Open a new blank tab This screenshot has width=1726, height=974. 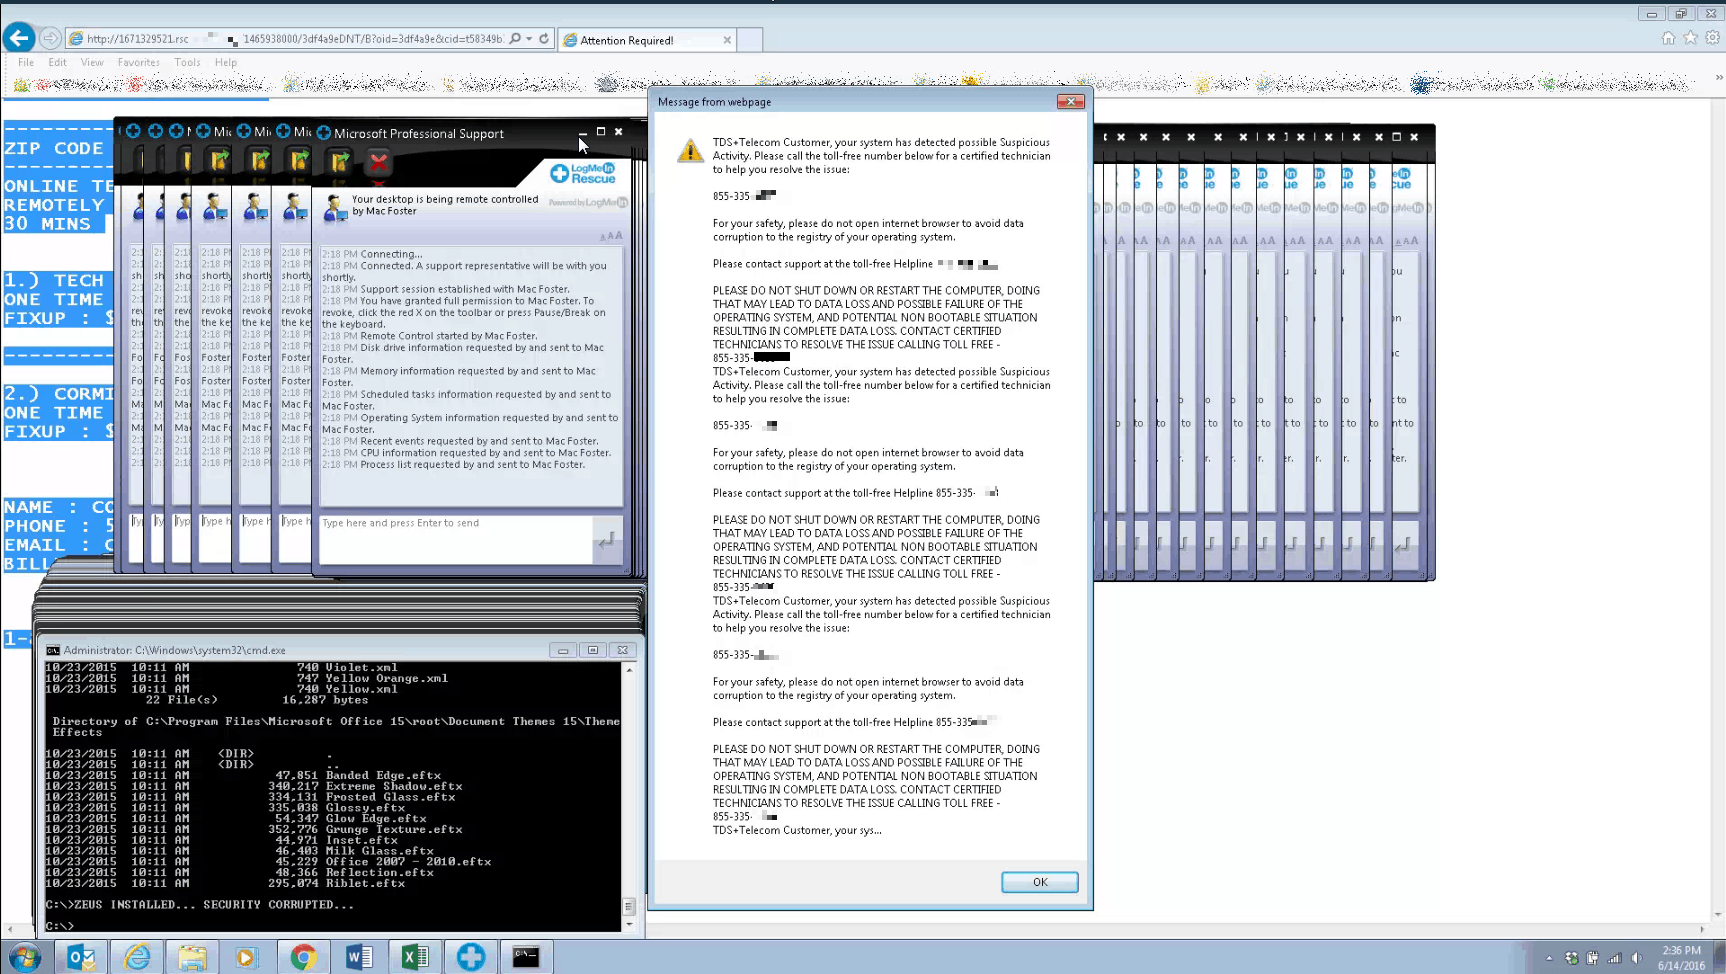tap(750, 40)
